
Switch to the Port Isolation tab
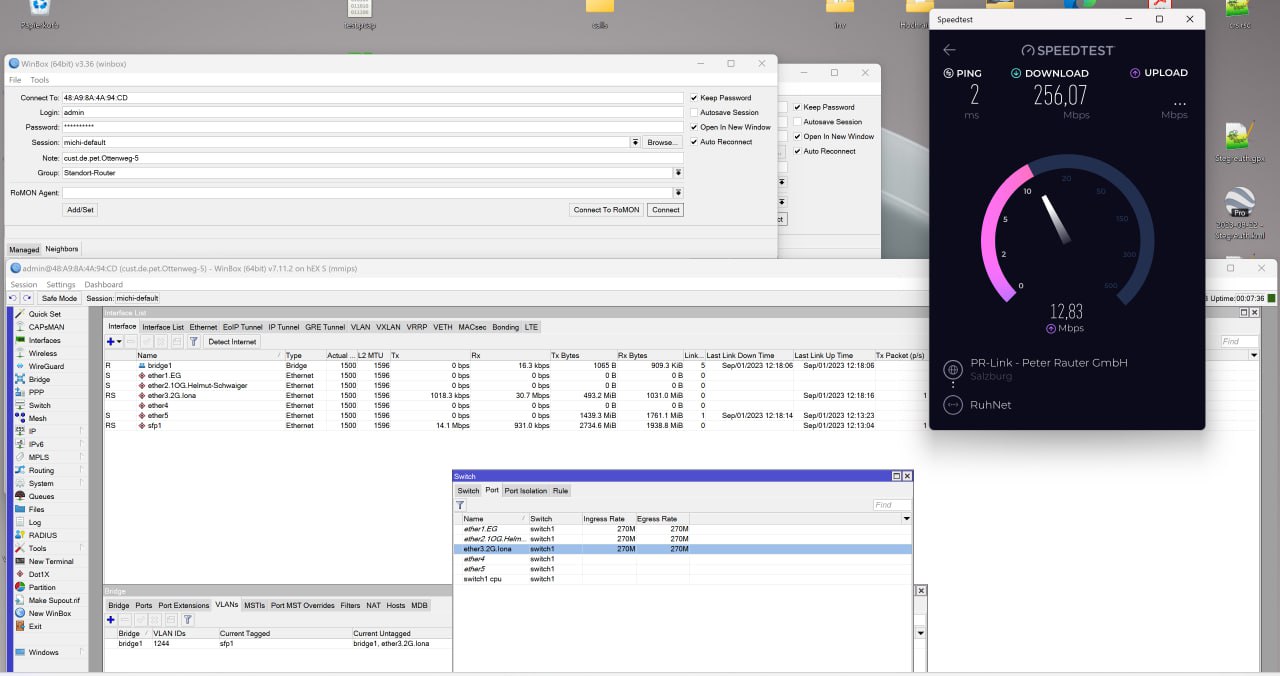tap(525, 491)
